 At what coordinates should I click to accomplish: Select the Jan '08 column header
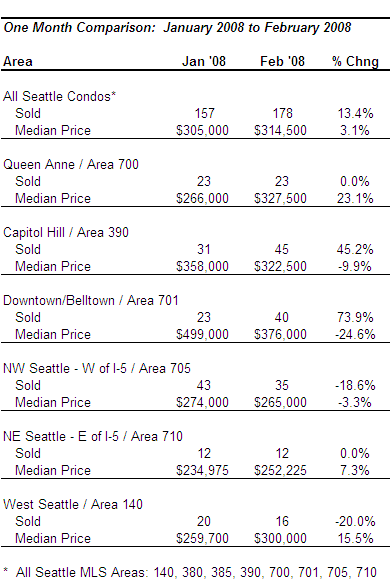coord(204,61)
